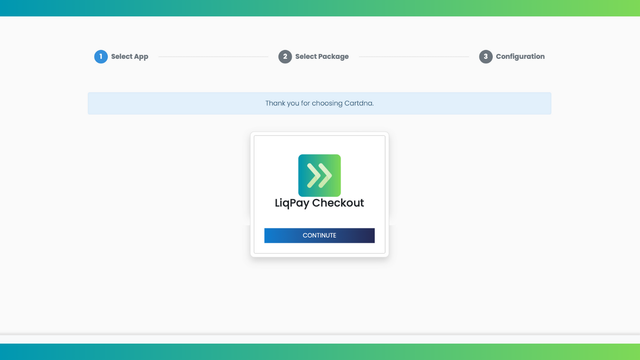640x360 pixels.
Task: Click the LiqPay Checkout app logo
Action: point(319,176)
